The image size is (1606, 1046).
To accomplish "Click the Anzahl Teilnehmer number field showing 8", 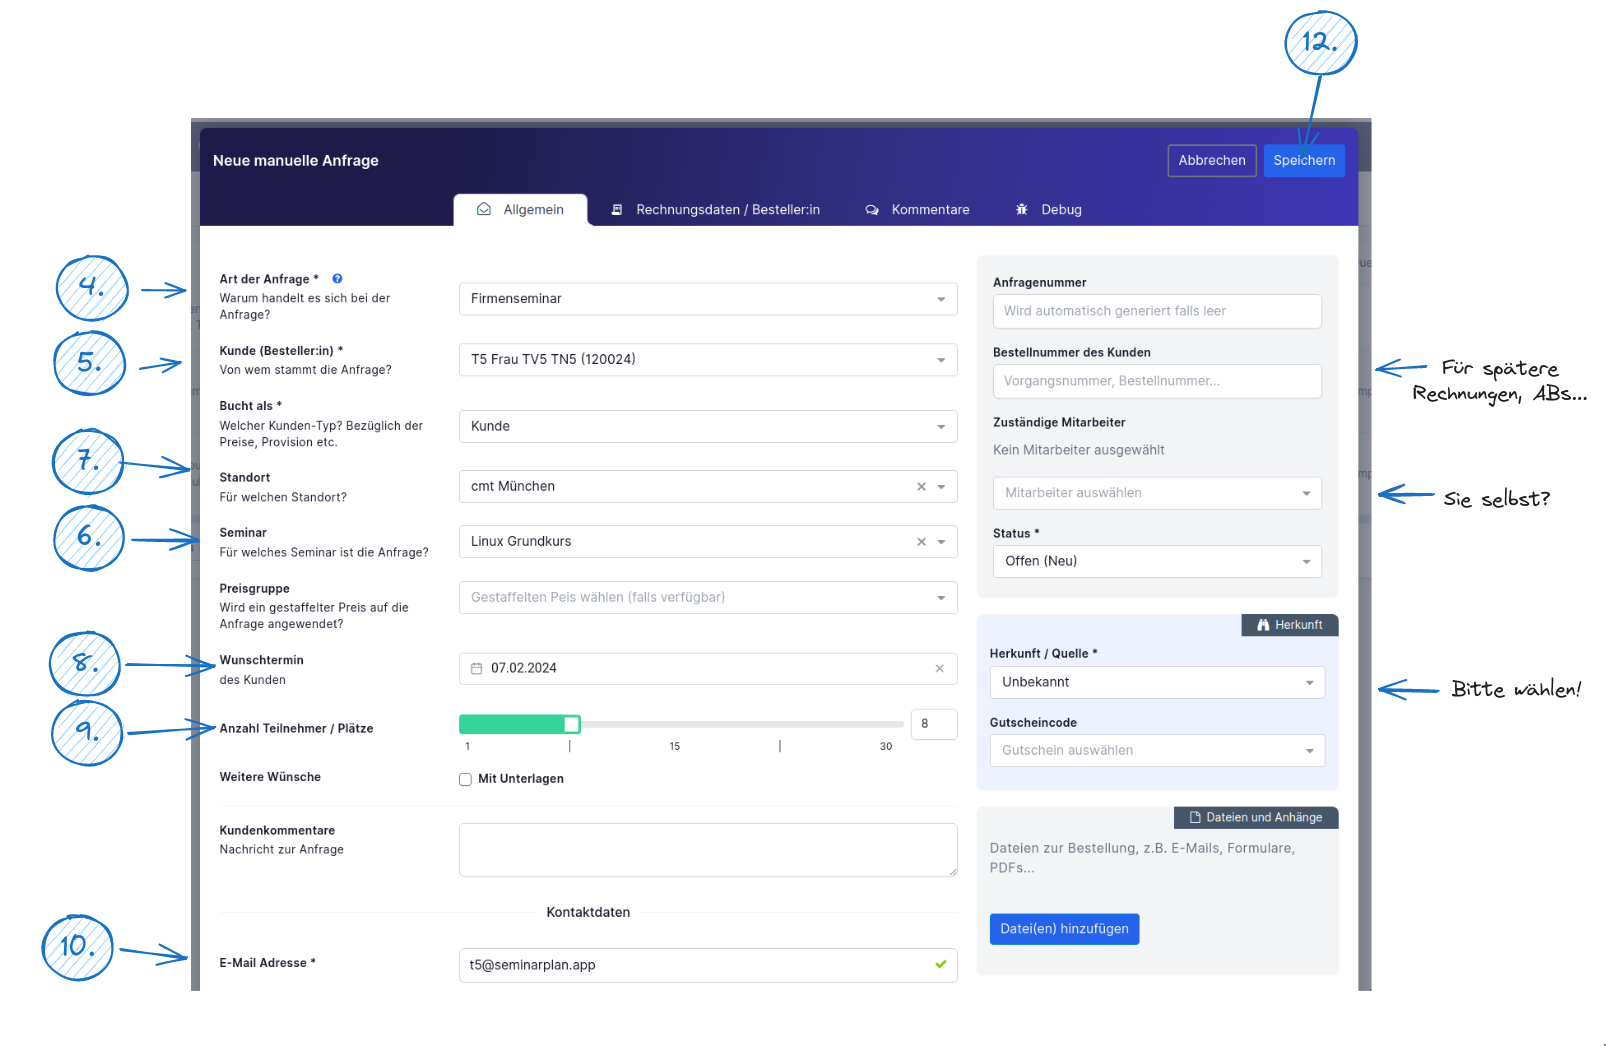I will (x=934, y=724).
